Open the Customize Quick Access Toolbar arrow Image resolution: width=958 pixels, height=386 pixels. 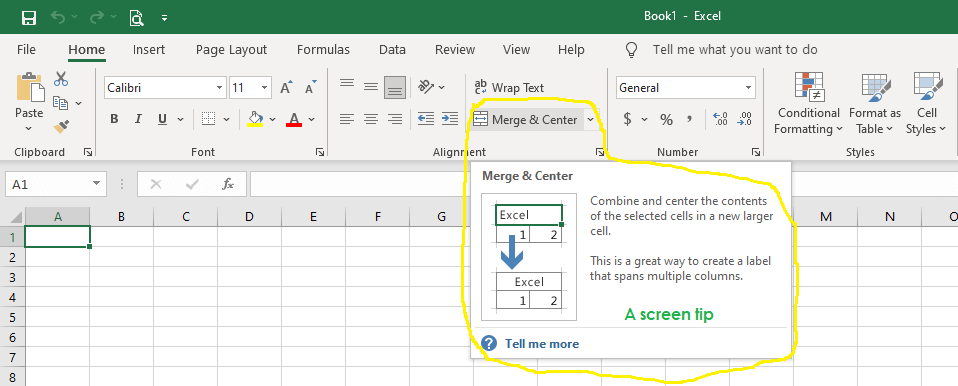pos(164,18)
